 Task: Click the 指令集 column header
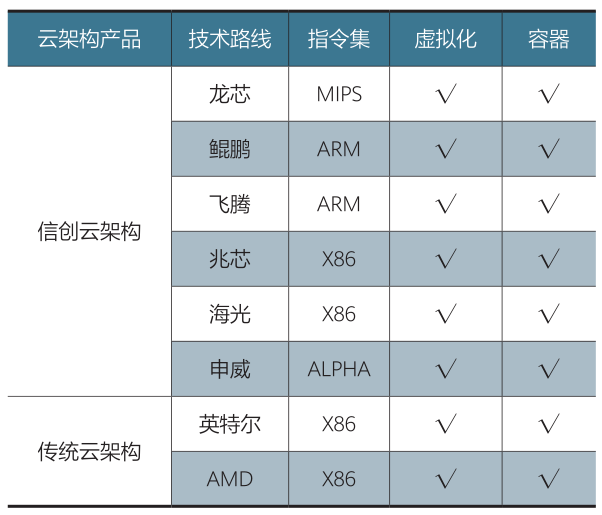339,40
